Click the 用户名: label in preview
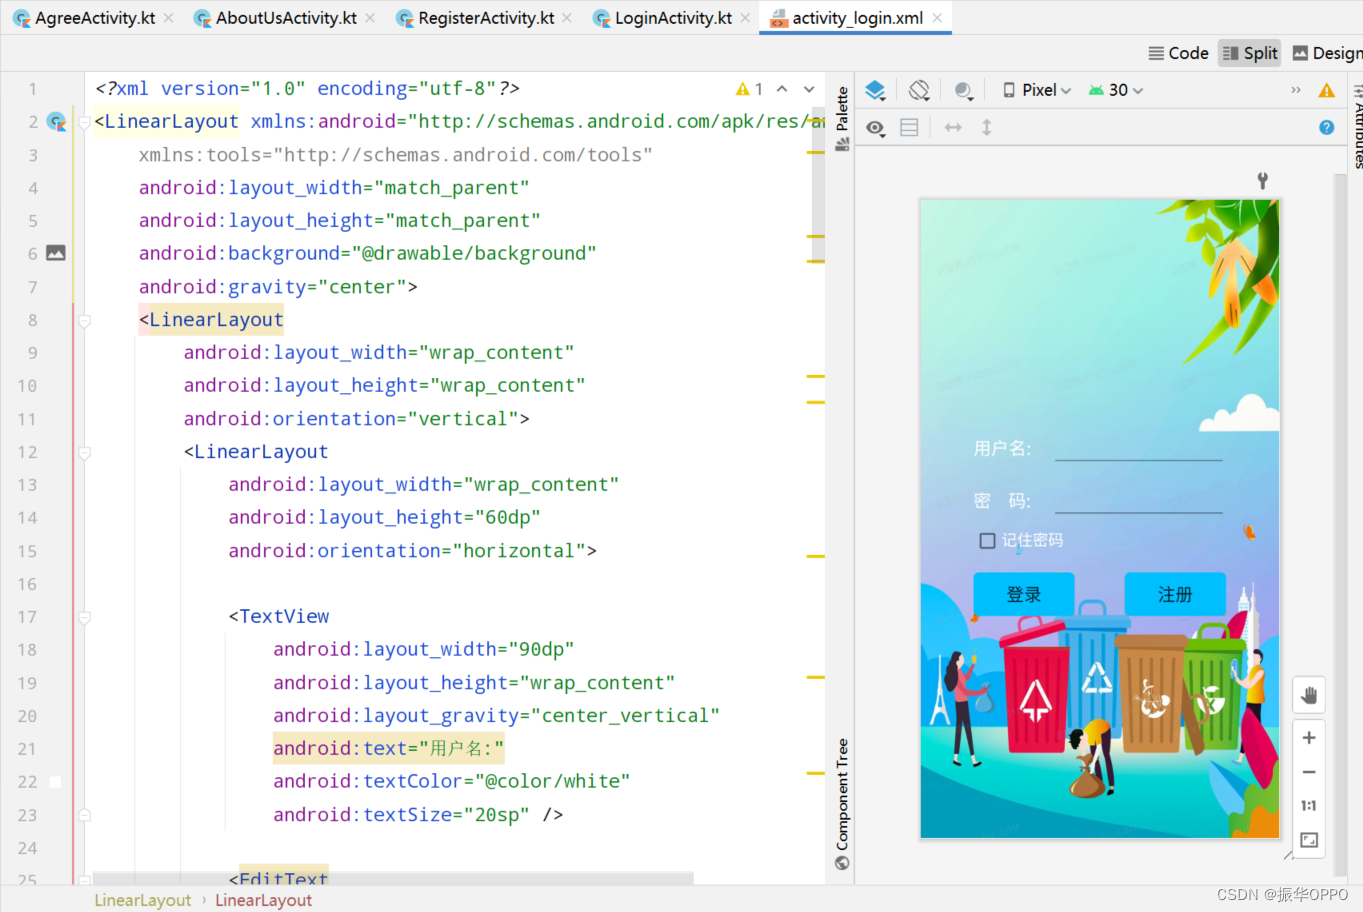Viewport: 1363px width, 912px height. pos(1003,448)
